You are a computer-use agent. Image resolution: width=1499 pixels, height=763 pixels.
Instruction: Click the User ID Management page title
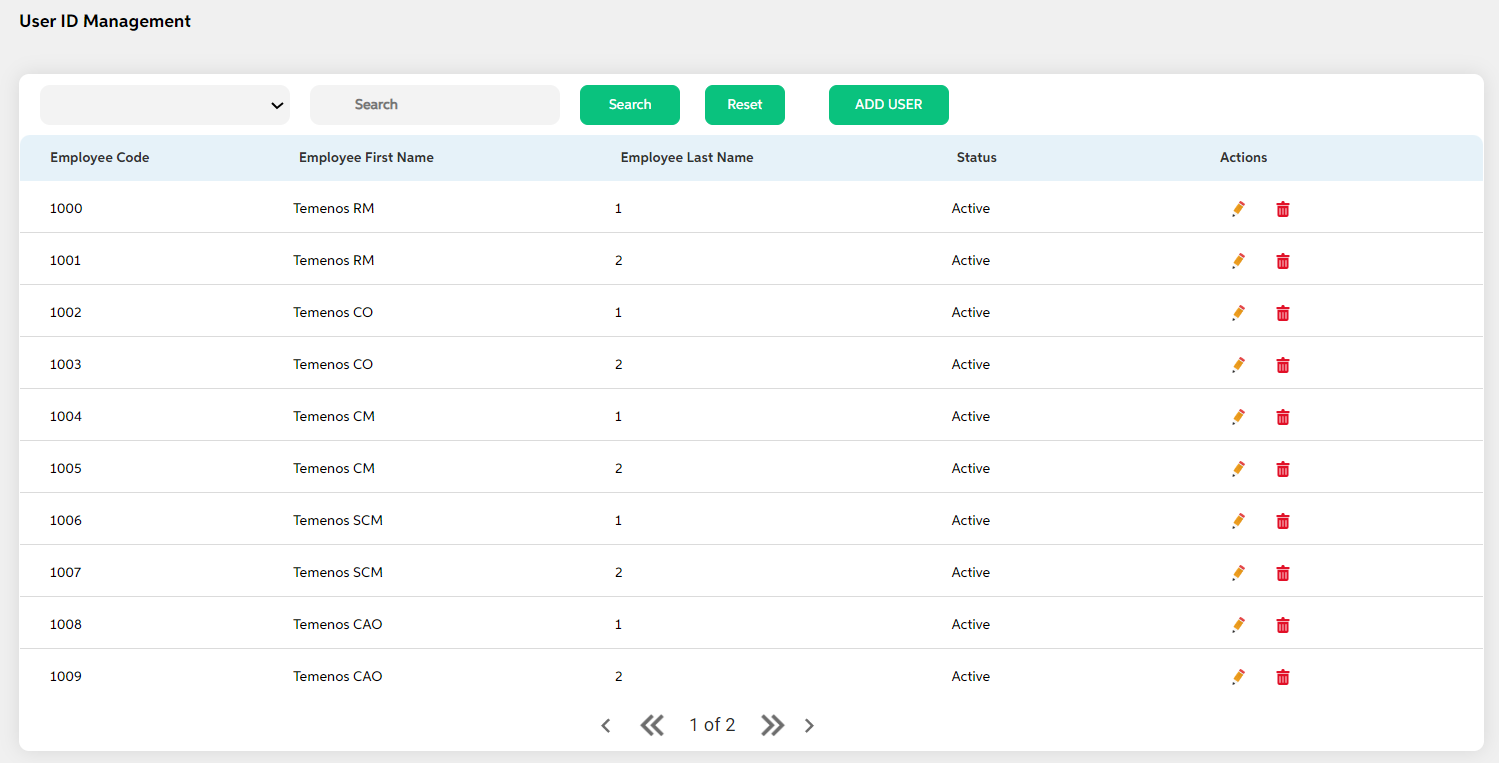[105, 20]
